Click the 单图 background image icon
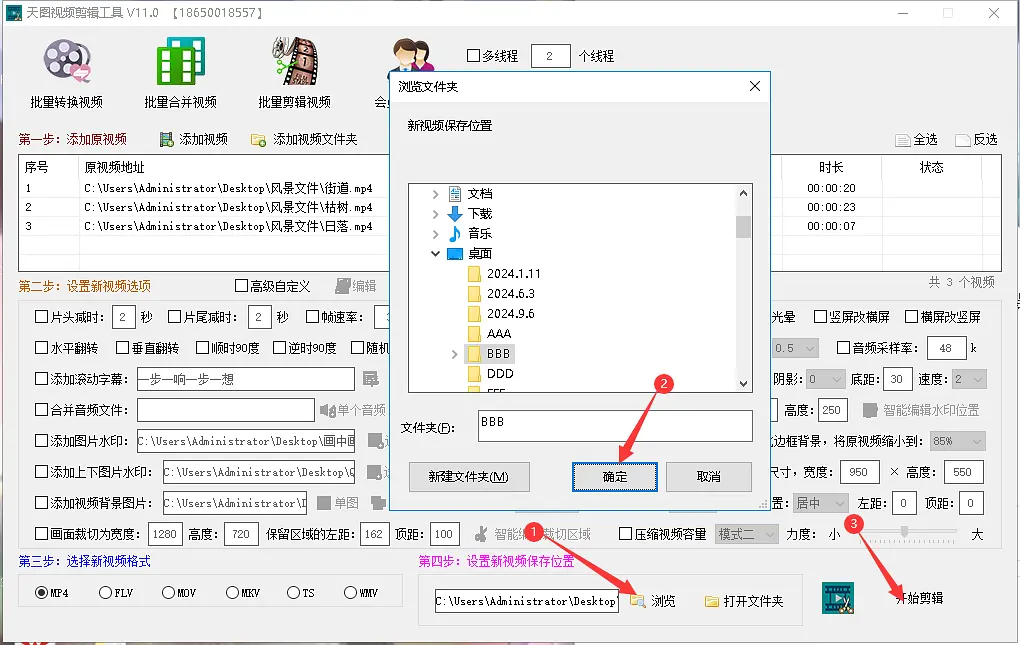 point(324,503)
